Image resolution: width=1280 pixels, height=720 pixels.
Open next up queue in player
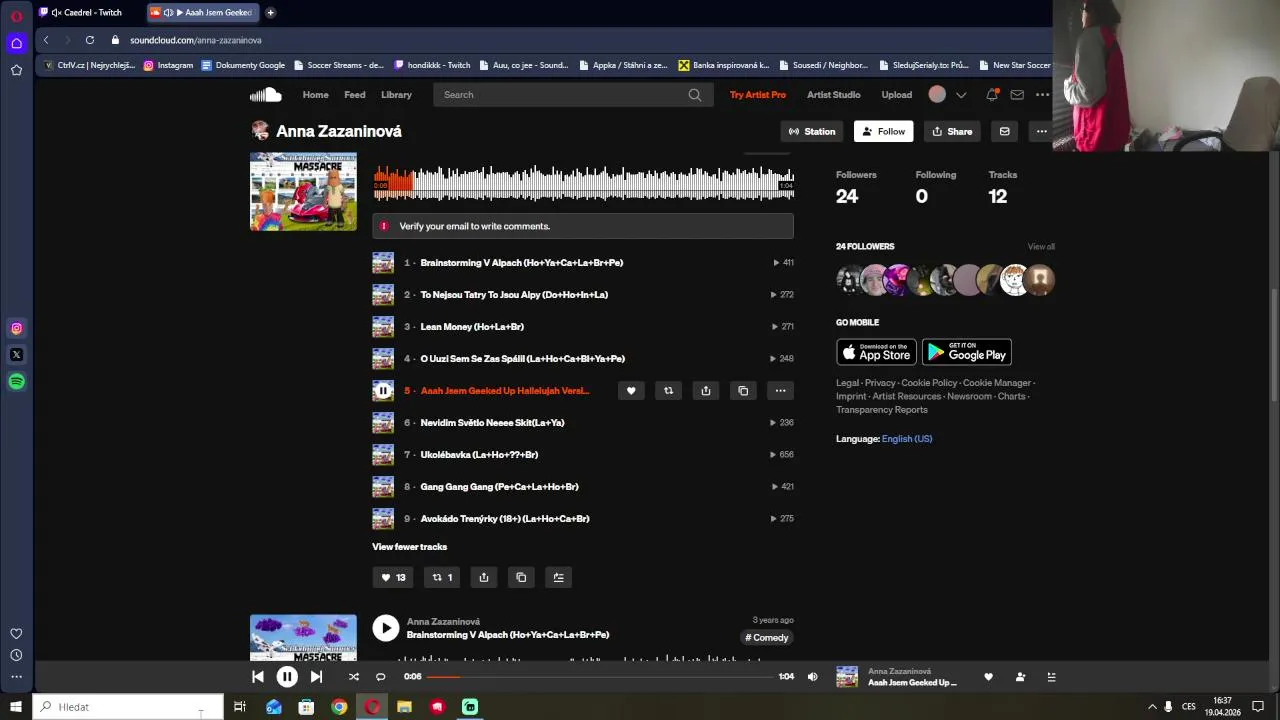(x=1051, y=677)
